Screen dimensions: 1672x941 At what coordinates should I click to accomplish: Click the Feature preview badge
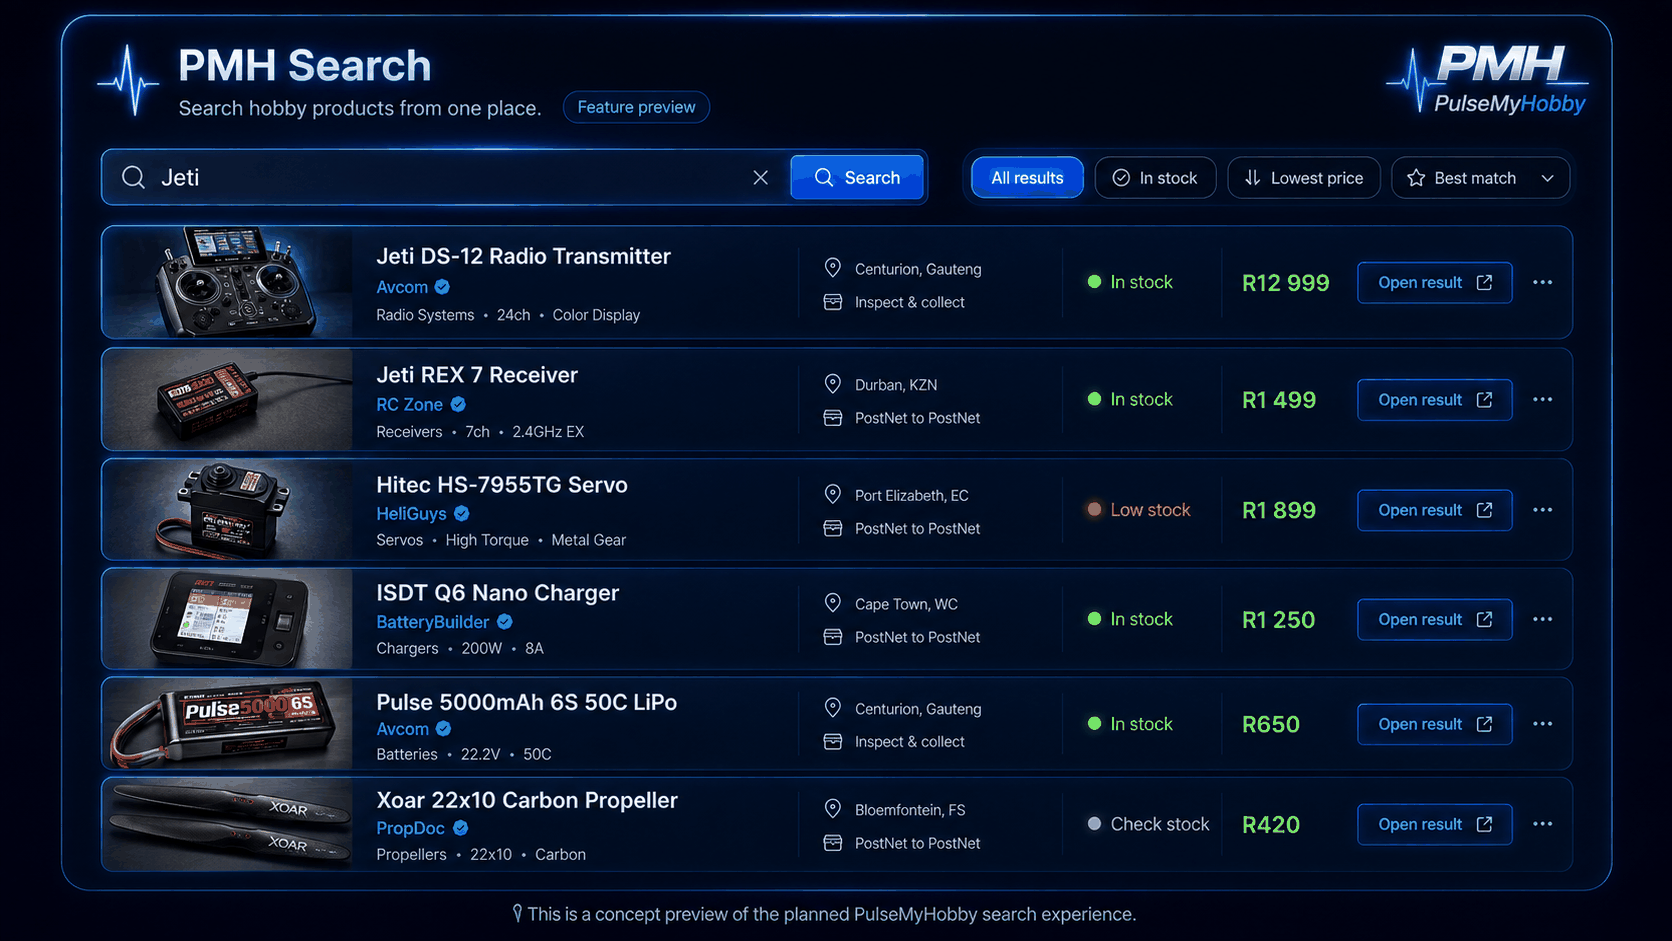pyautogui.click(x=636, y=107)
